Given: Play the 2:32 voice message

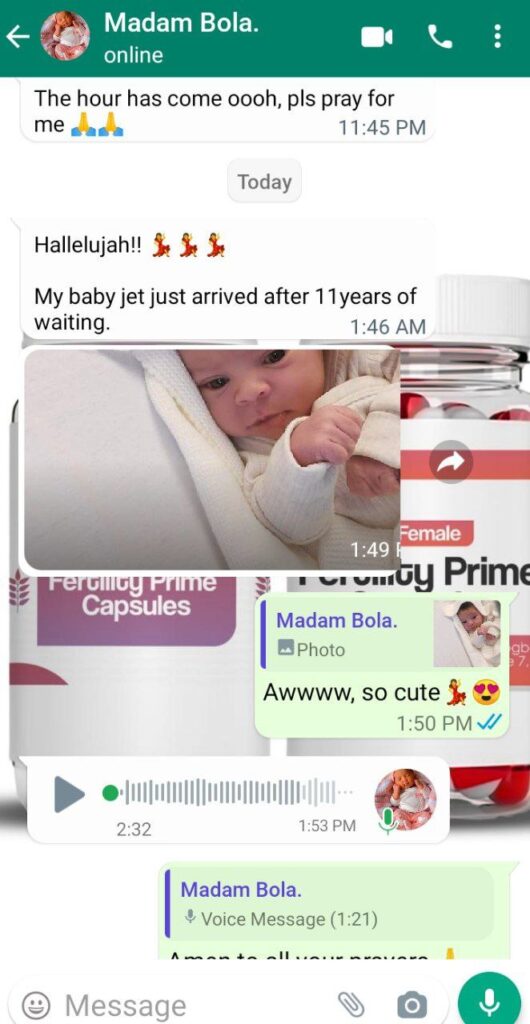Looking at the screenshot, I should click(x=70, y=793).
